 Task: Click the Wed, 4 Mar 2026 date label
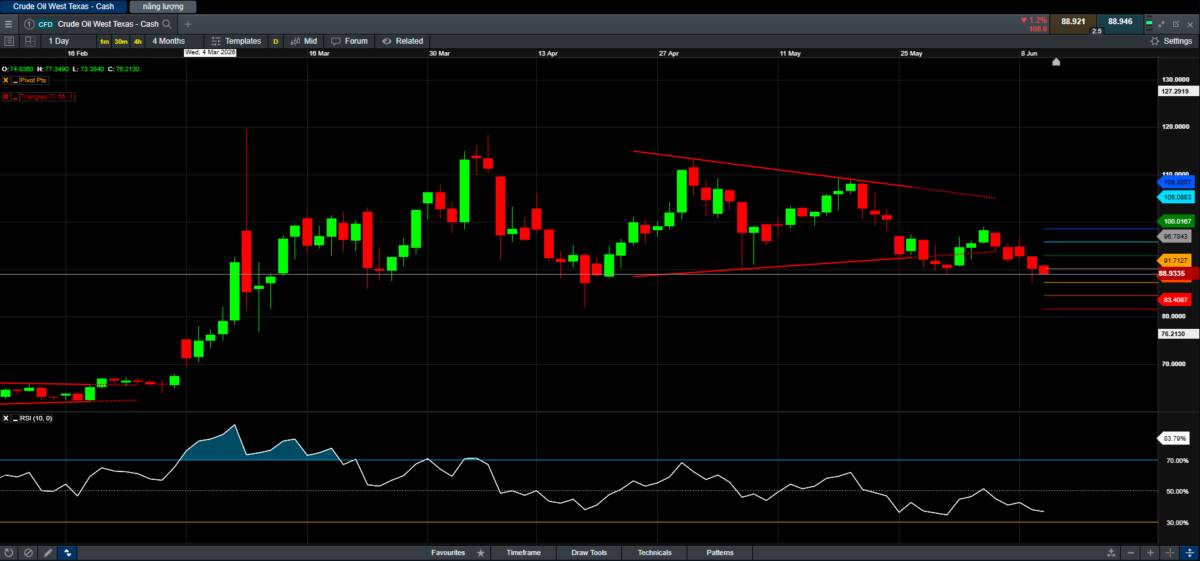pos(210,53)
